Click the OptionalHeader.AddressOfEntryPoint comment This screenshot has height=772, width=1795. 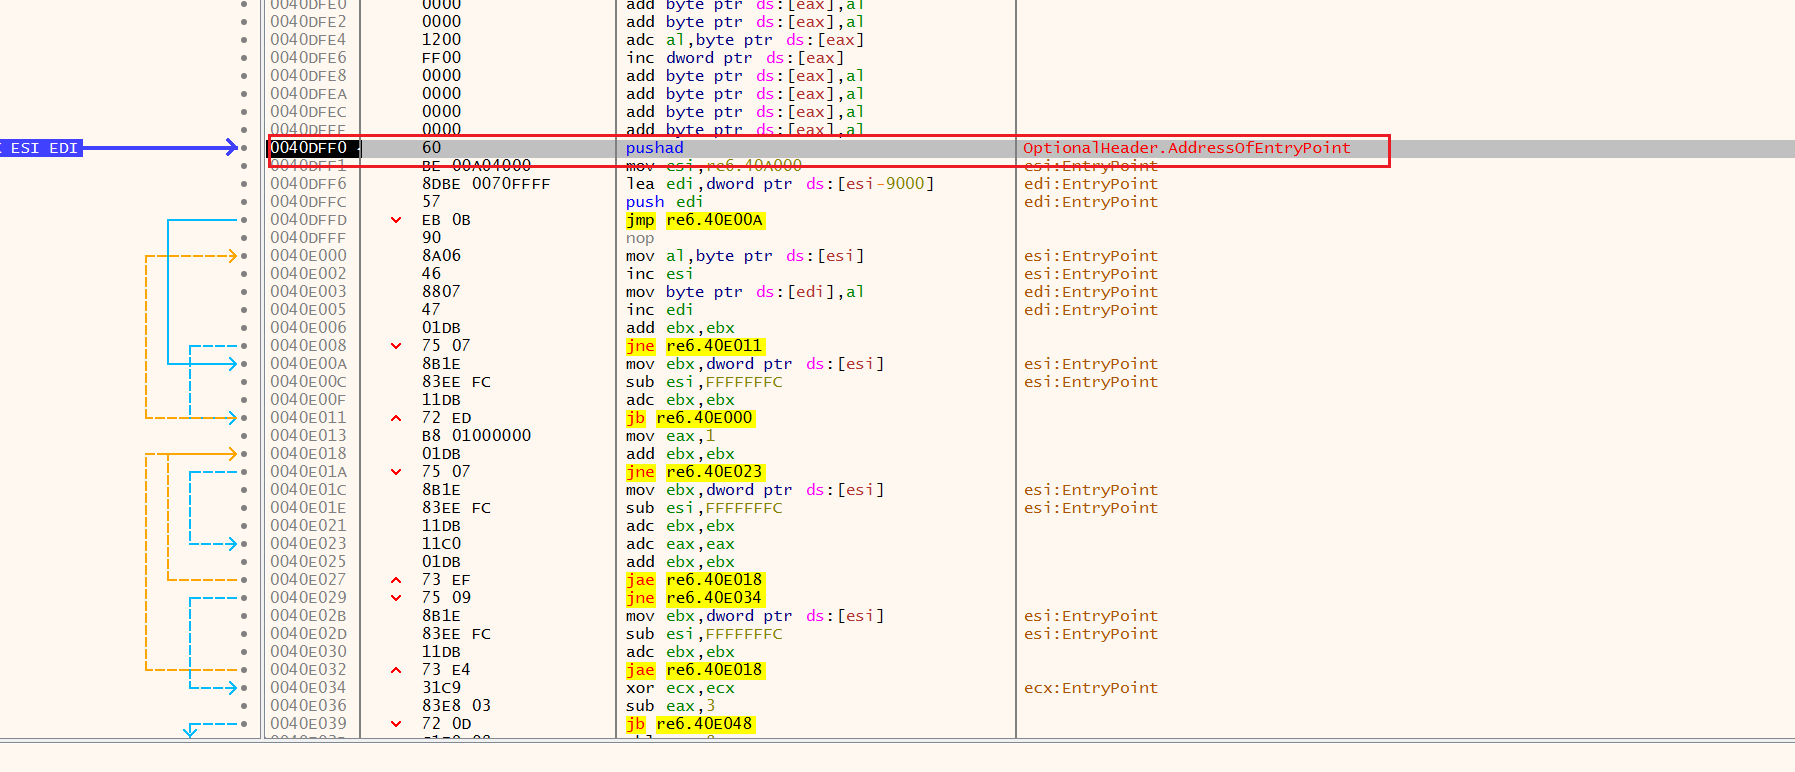click(1186, 148)
